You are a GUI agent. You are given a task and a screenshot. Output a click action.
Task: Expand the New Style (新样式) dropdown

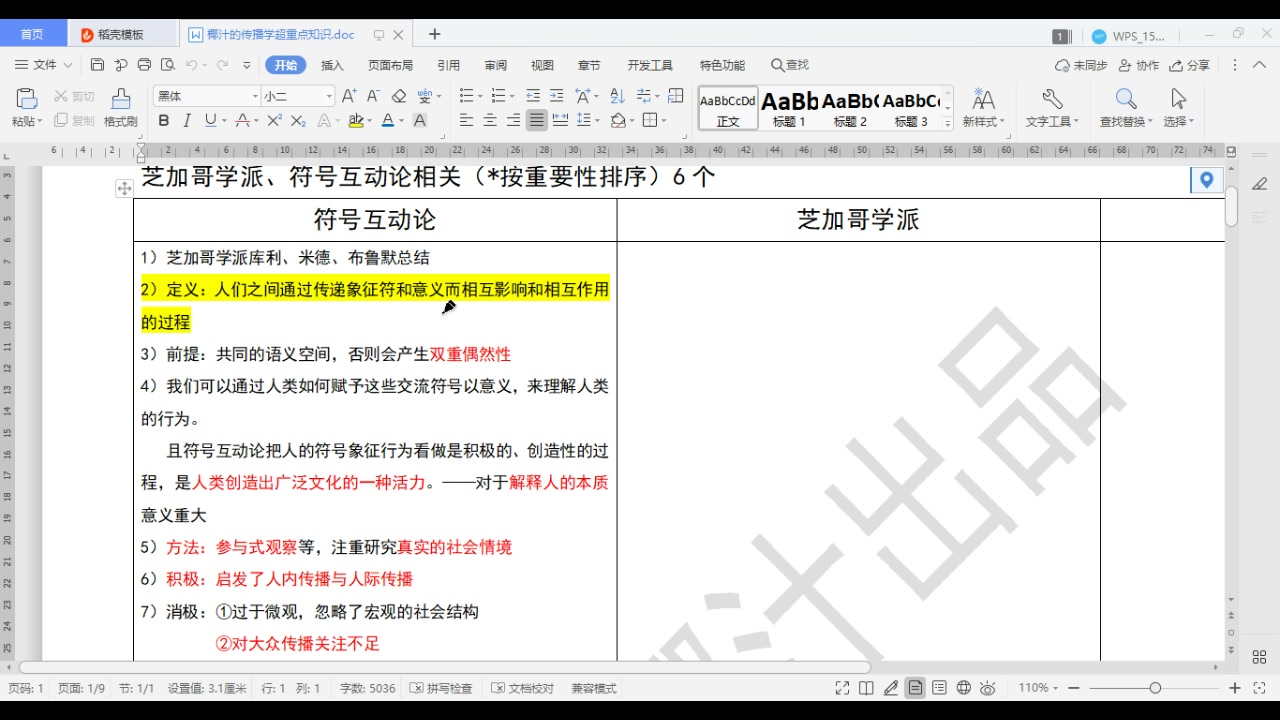[x=984, y=122]
